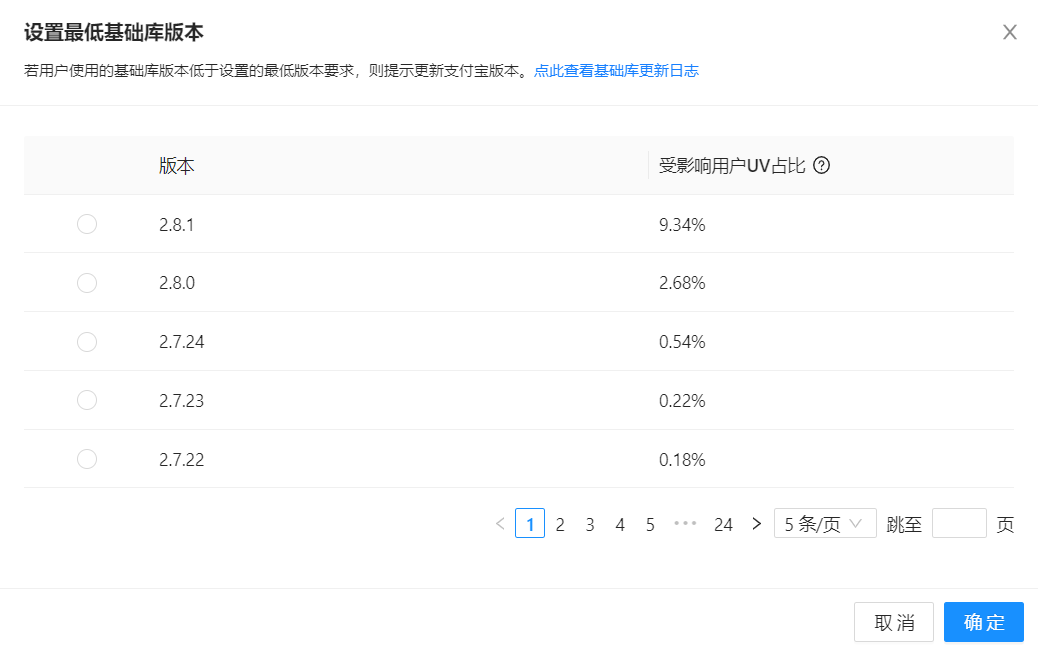Go to pagination page 2
The image size is (1038, 649).
pos(560,524)
